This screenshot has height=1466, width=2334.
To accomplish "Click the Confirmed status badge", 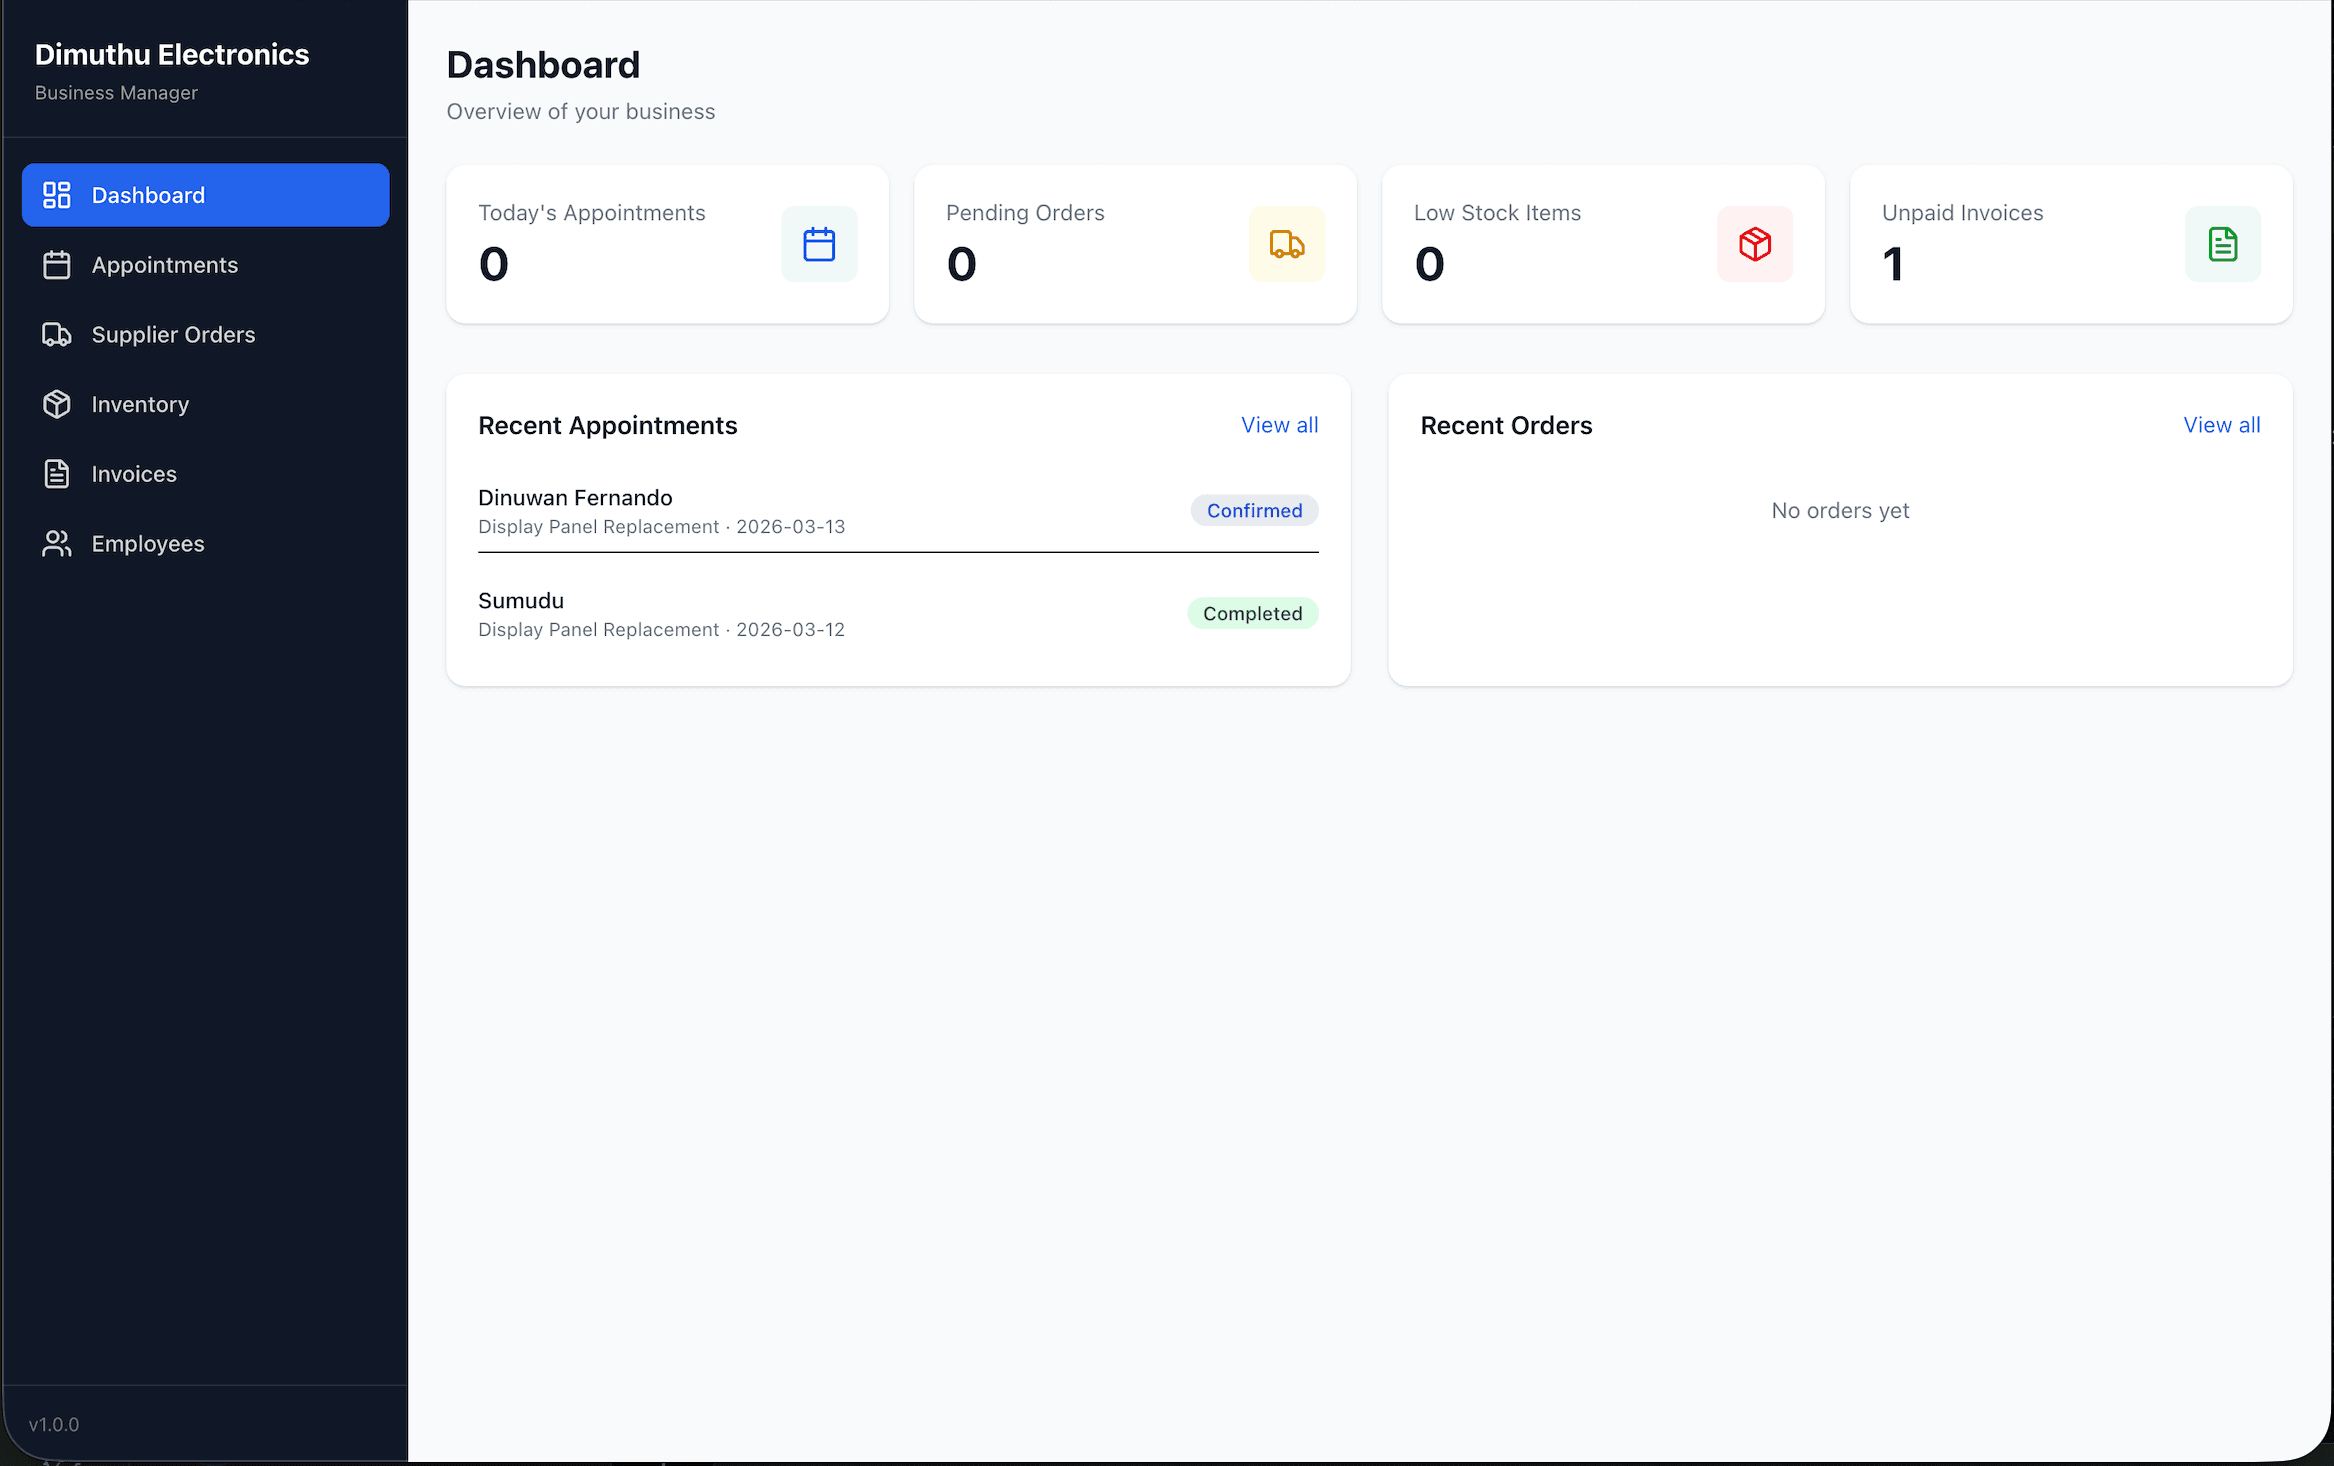I will 1254,510.
